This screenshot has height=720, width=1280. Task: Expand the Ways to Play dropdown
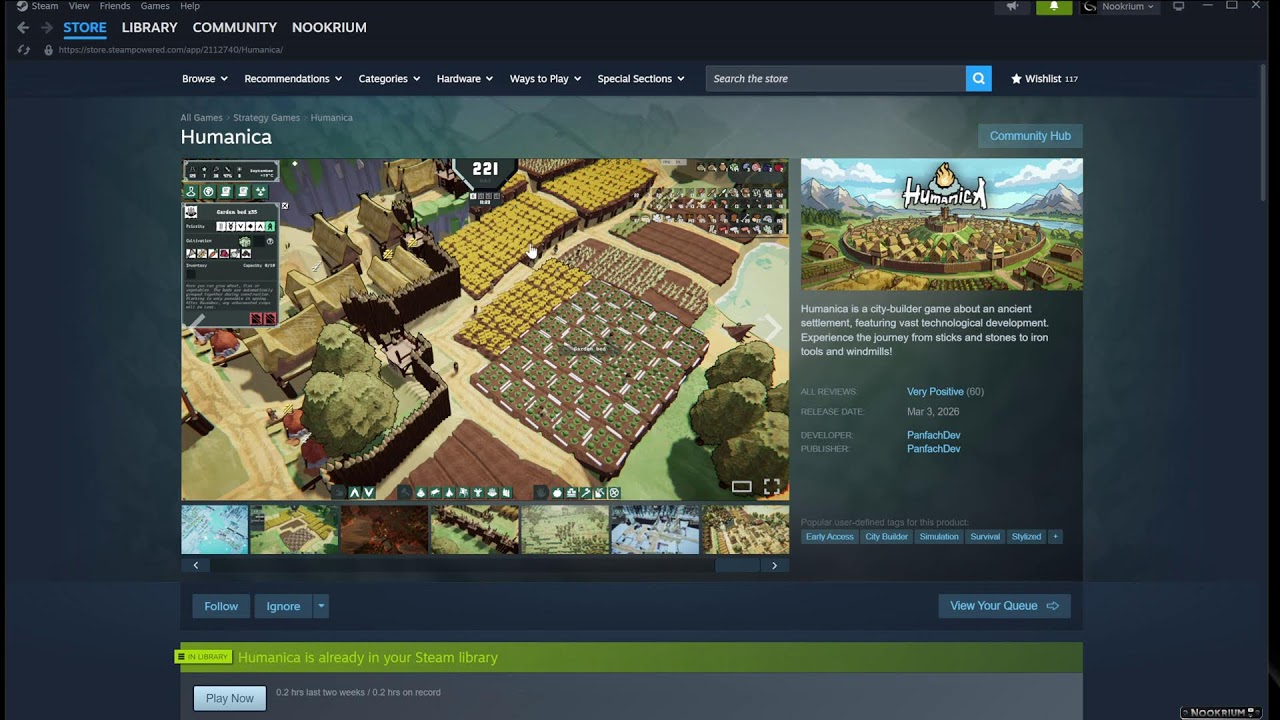(x=545, y=79)
